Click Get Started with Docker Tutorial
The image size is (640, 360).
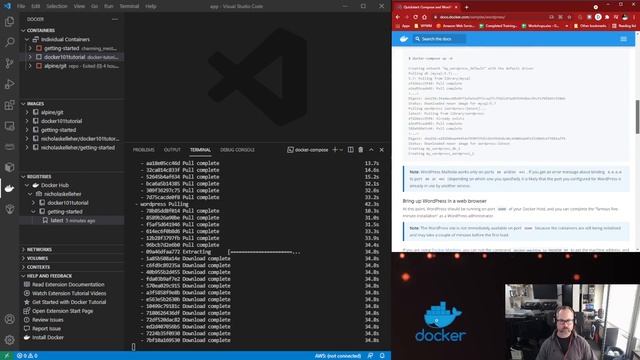click(69, 302)
